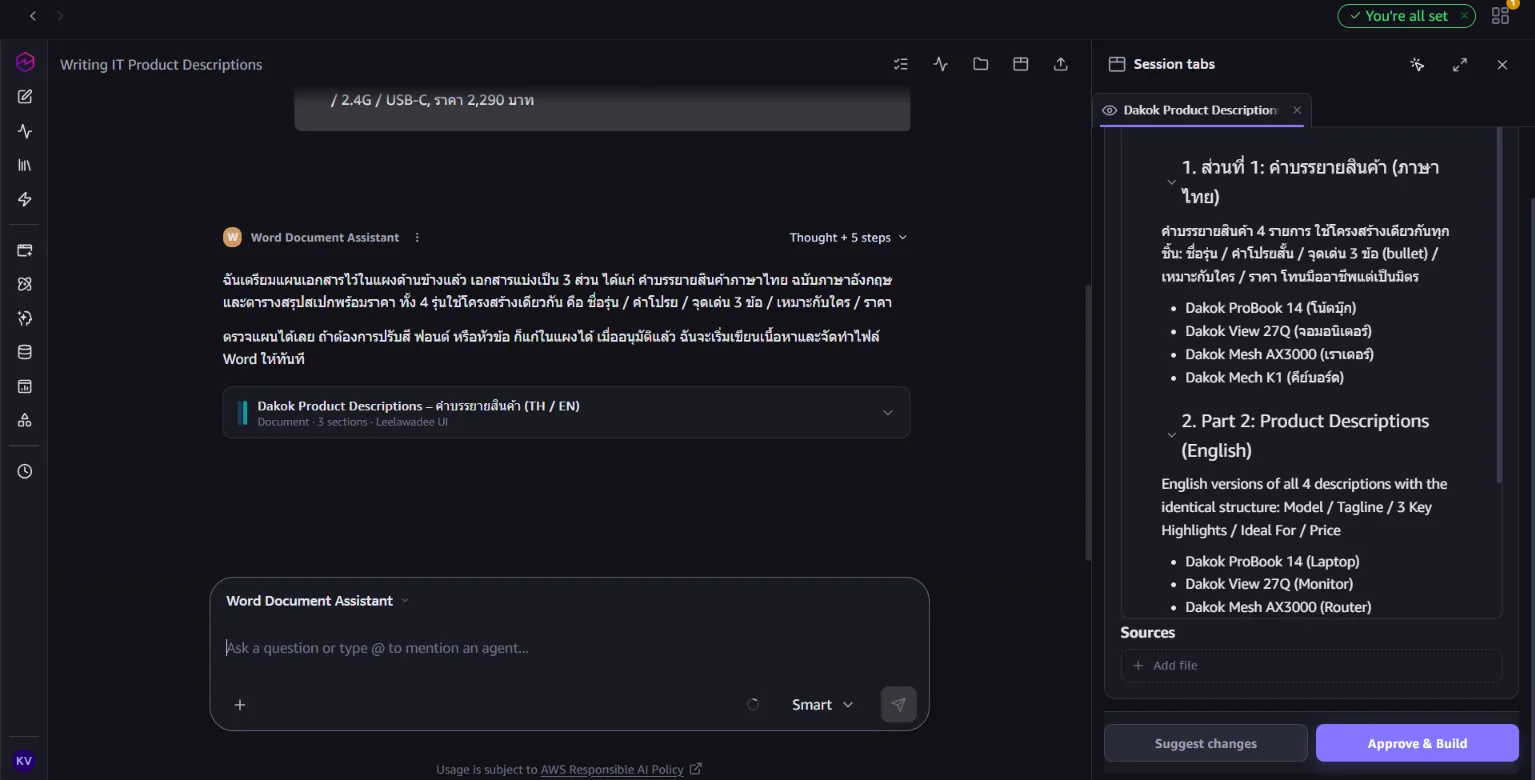Open the database cylinder icon in sidebar
Image resolution: width=1535 pixels, height=780 pixels.
[25, 352]
